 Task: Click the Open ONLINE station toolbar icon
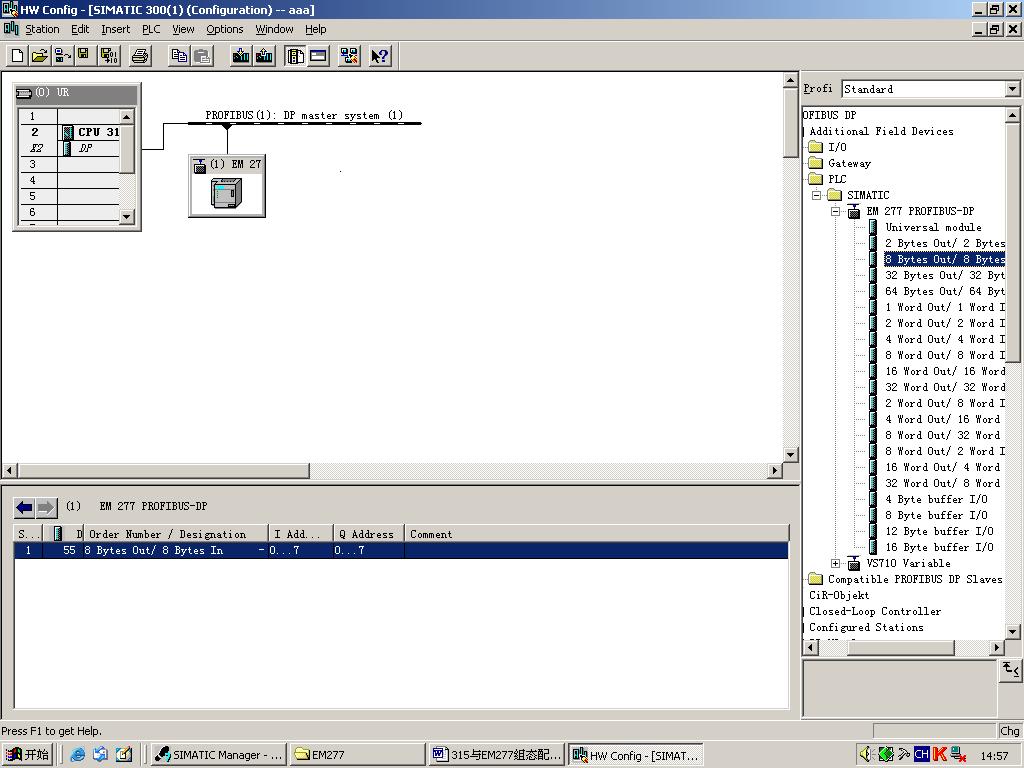click(x=63, y=56)
